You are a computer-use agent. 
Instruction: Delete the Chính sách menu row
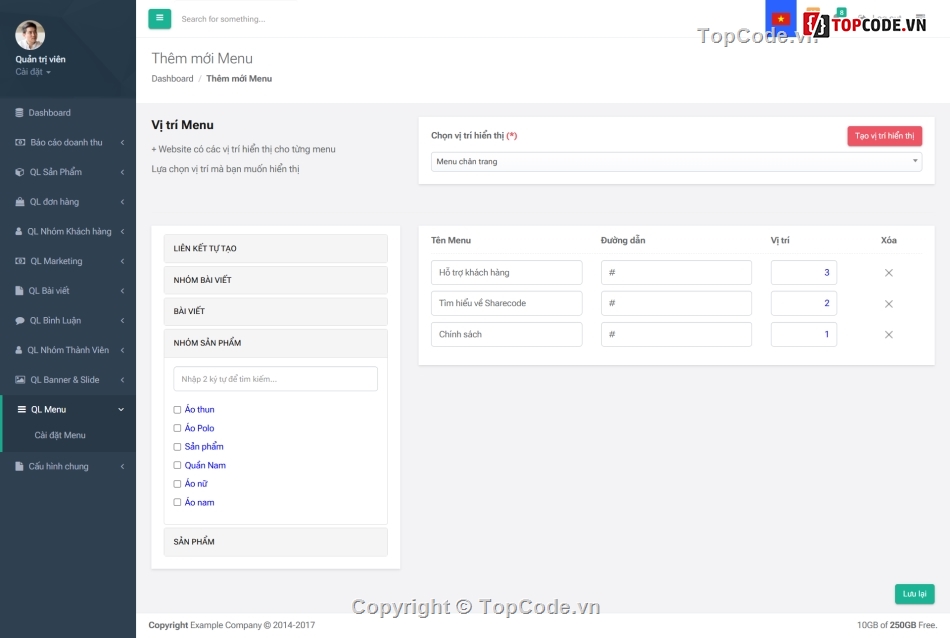888,334
